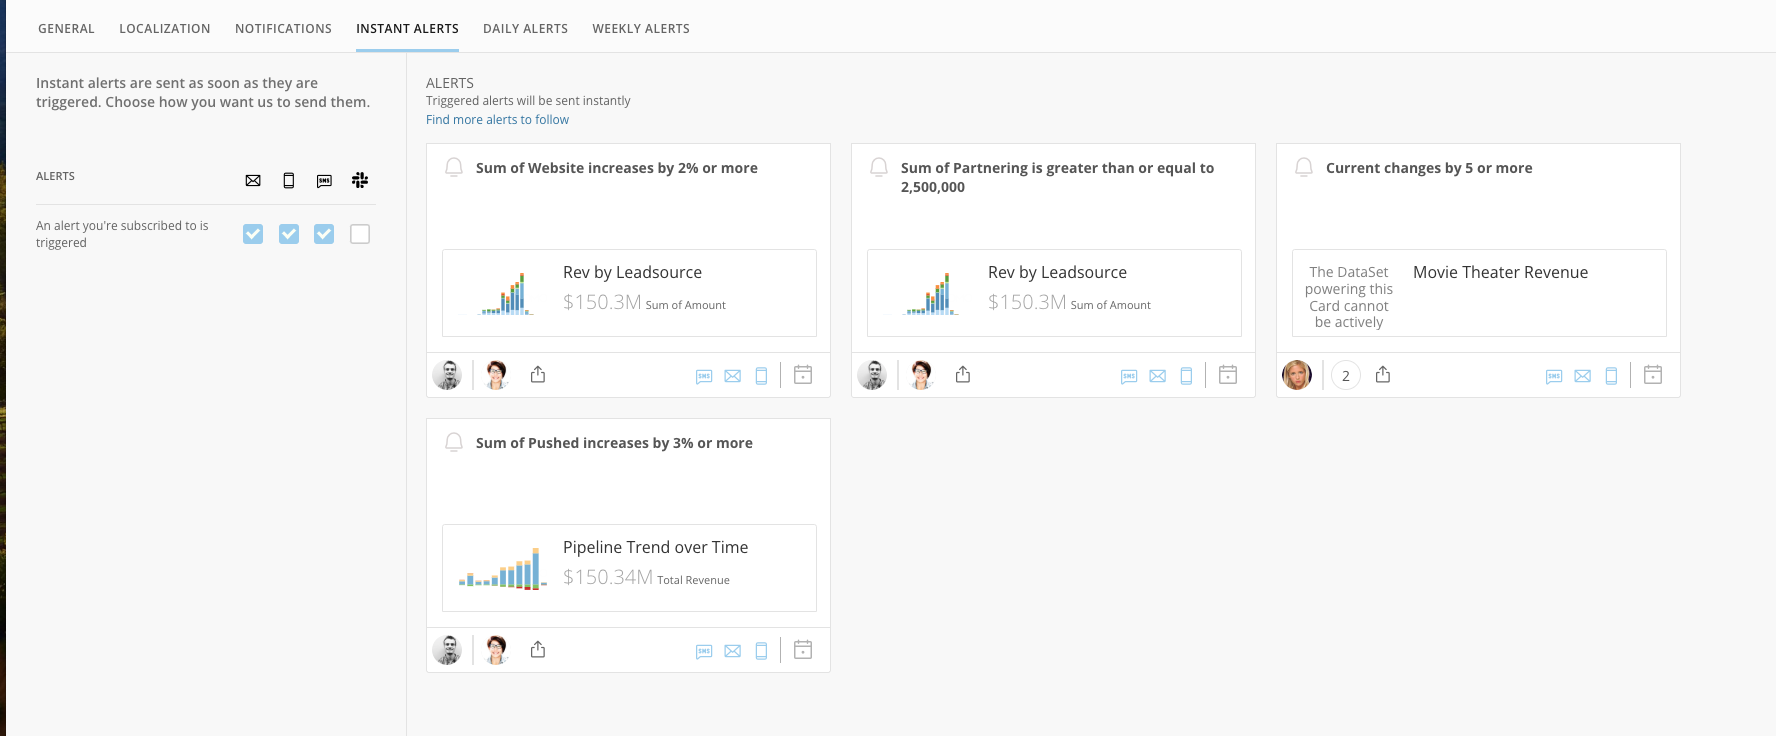This screenshot has height=736, width=1776.
Task: Uncheck the email checkbox for triggered alerts
Action: pos(253,234)
